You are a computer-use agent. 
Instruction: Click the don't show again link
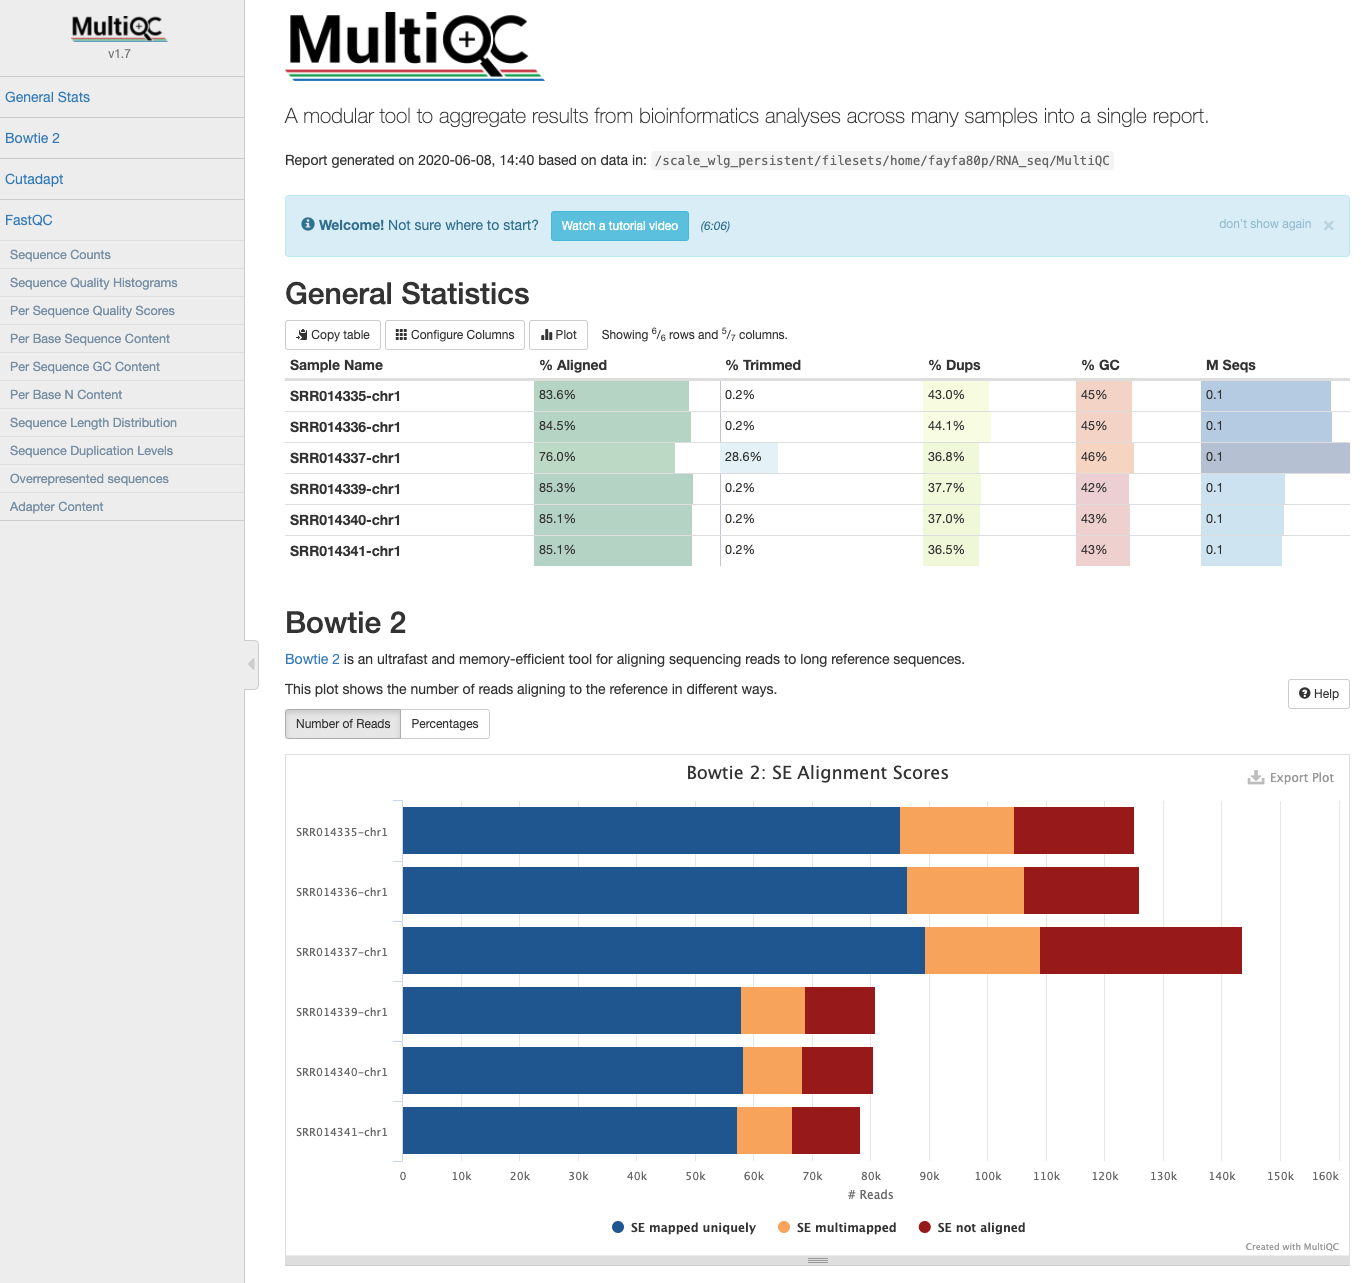point(1264,224)
